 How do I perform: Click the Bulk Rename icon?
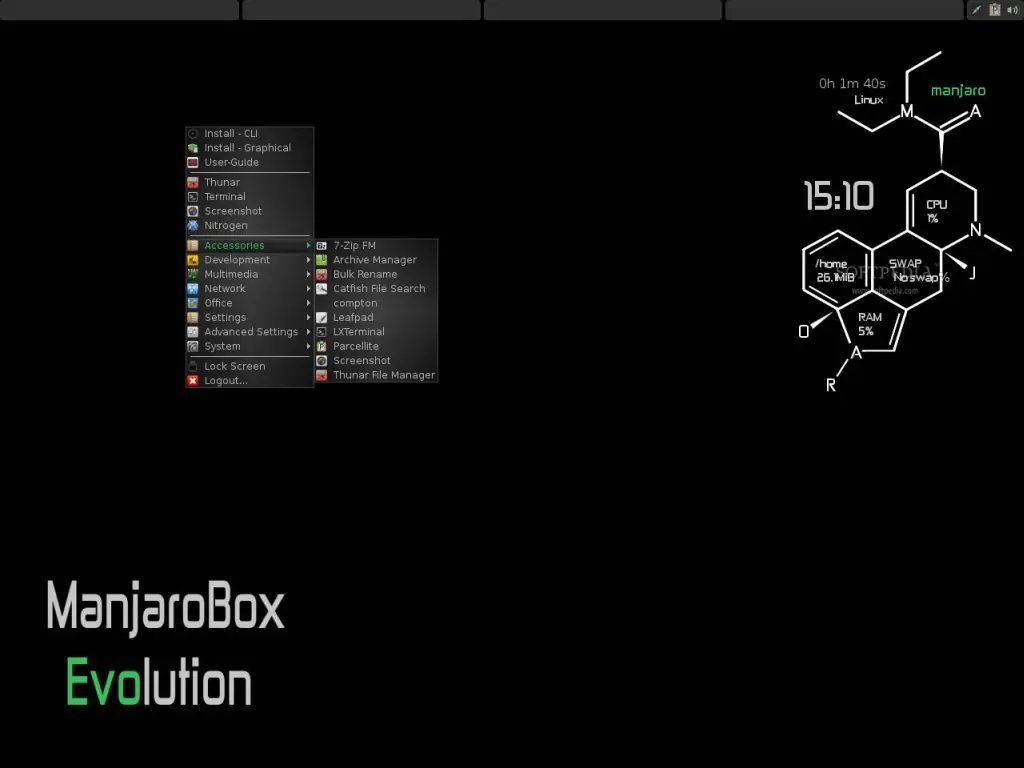click(321, 274)
